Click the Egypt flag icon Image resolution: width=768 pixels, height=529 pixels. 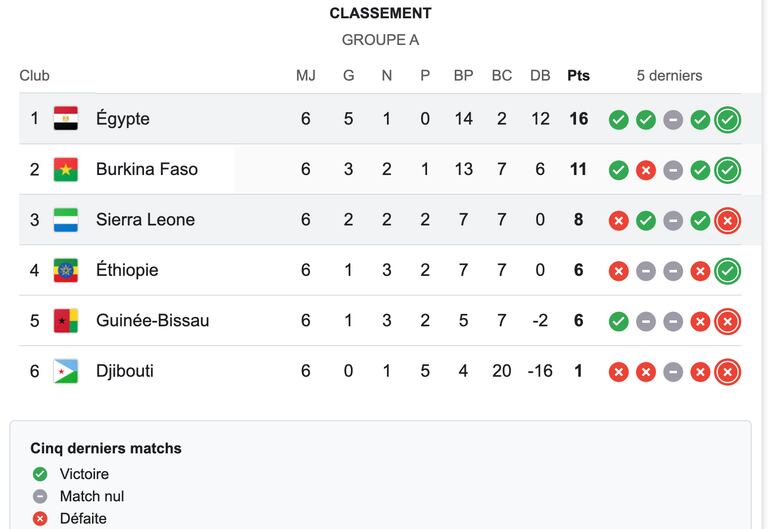[66, 119]
